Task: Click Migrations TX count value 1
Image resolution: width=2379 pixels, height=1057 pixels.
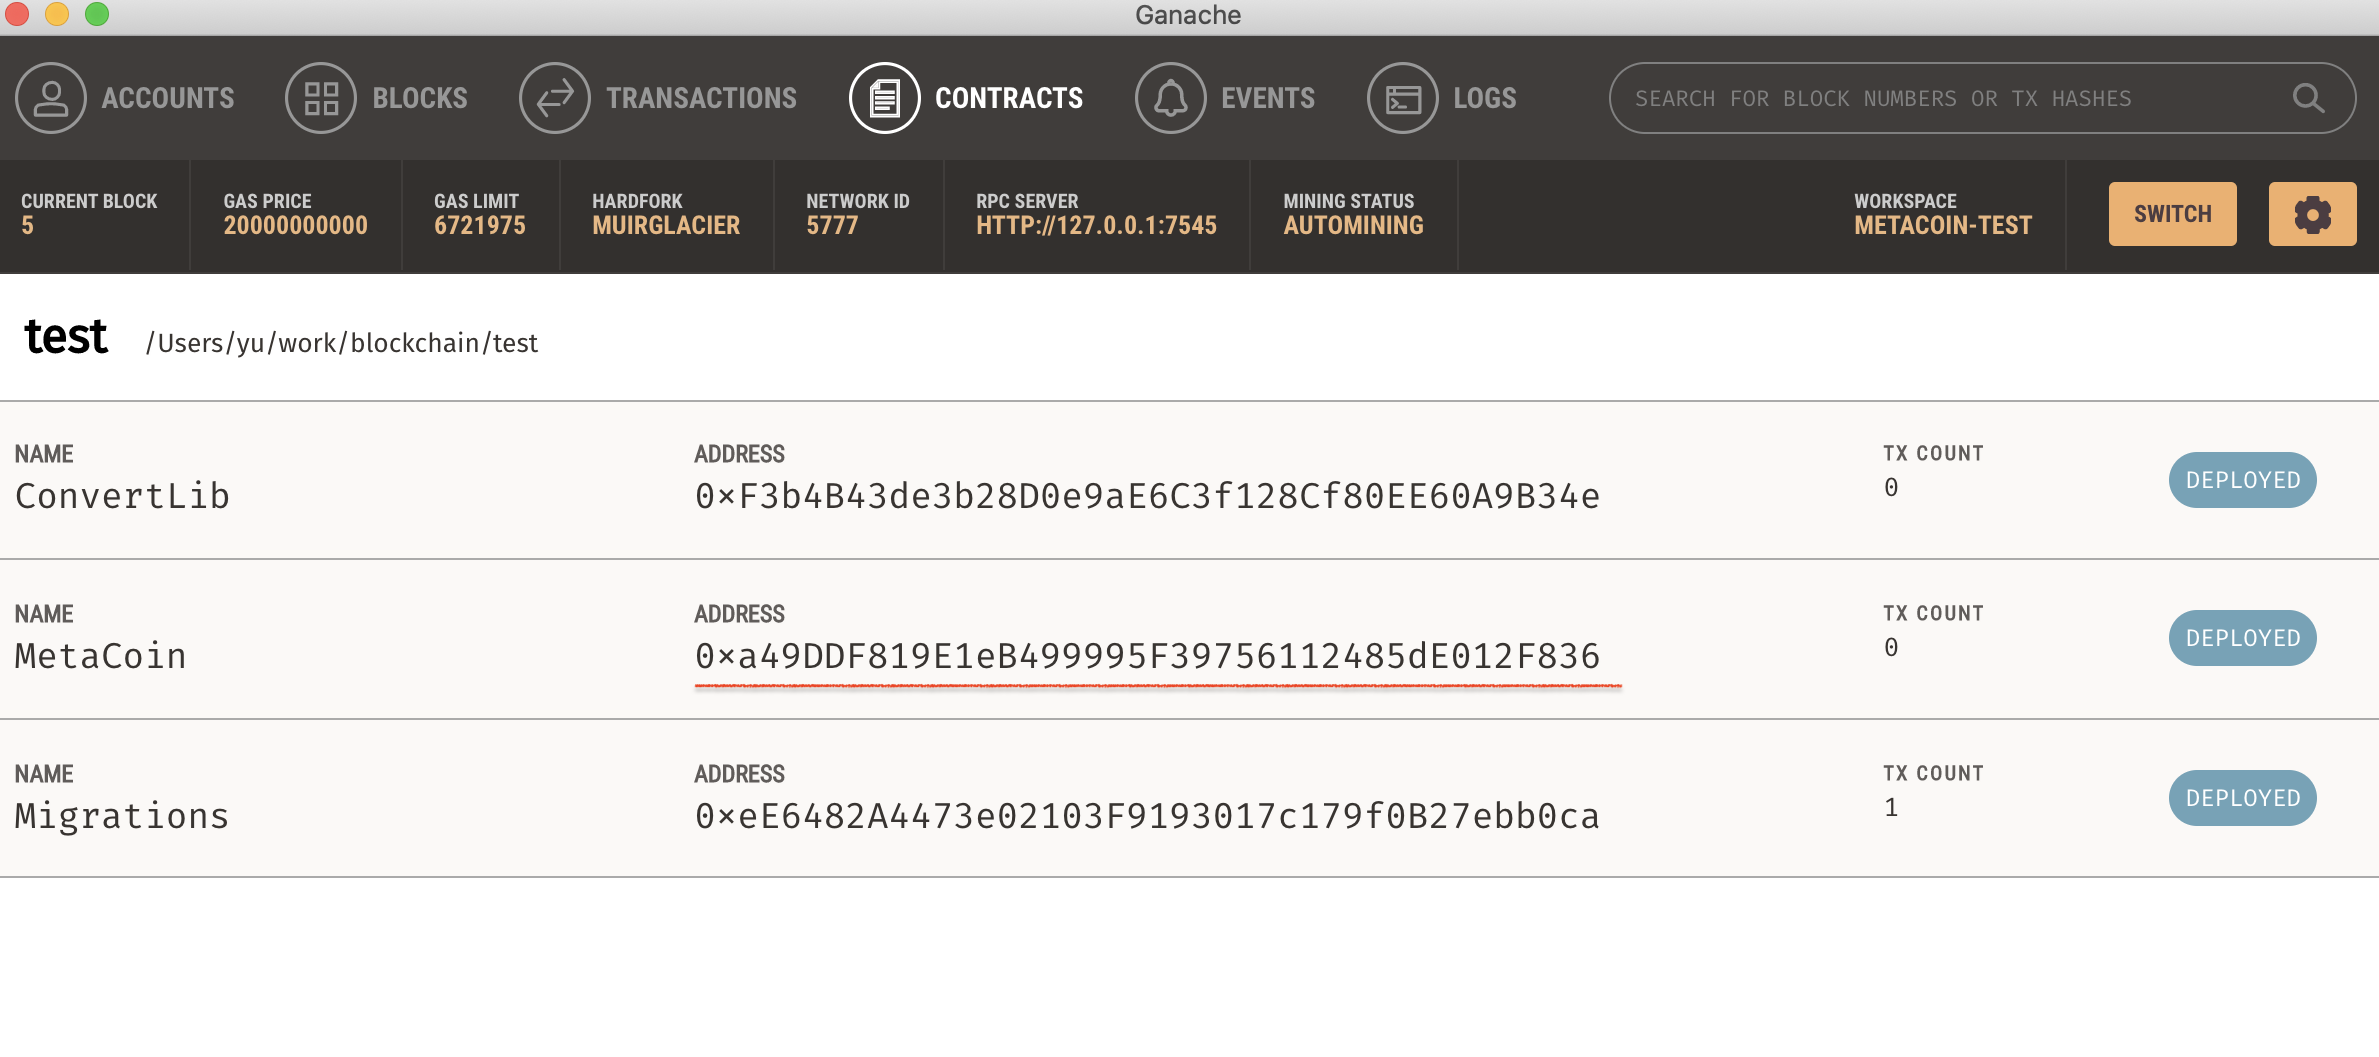Action: click(1891, 808)
